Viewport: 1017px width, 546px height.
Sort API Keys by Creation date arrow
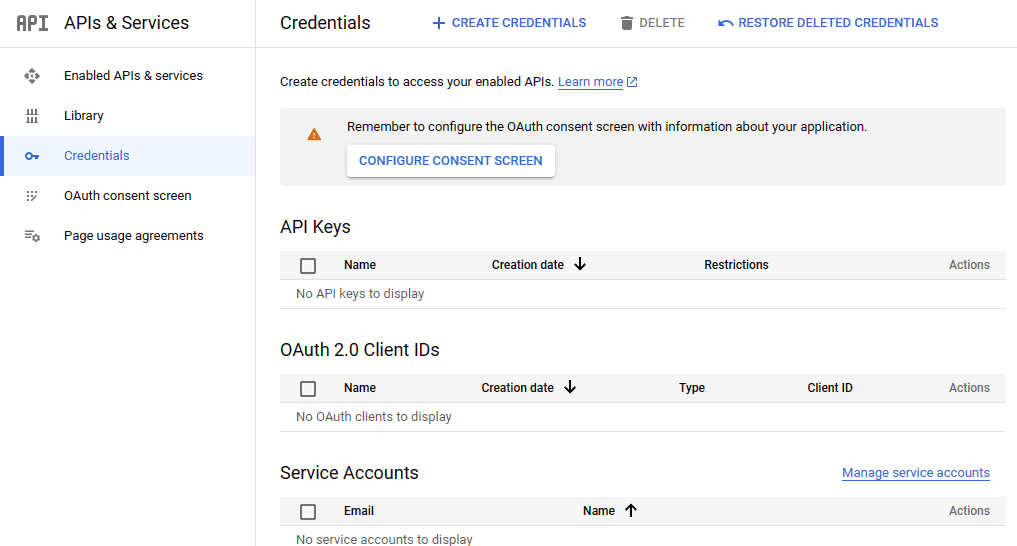[x=580, y=265]
